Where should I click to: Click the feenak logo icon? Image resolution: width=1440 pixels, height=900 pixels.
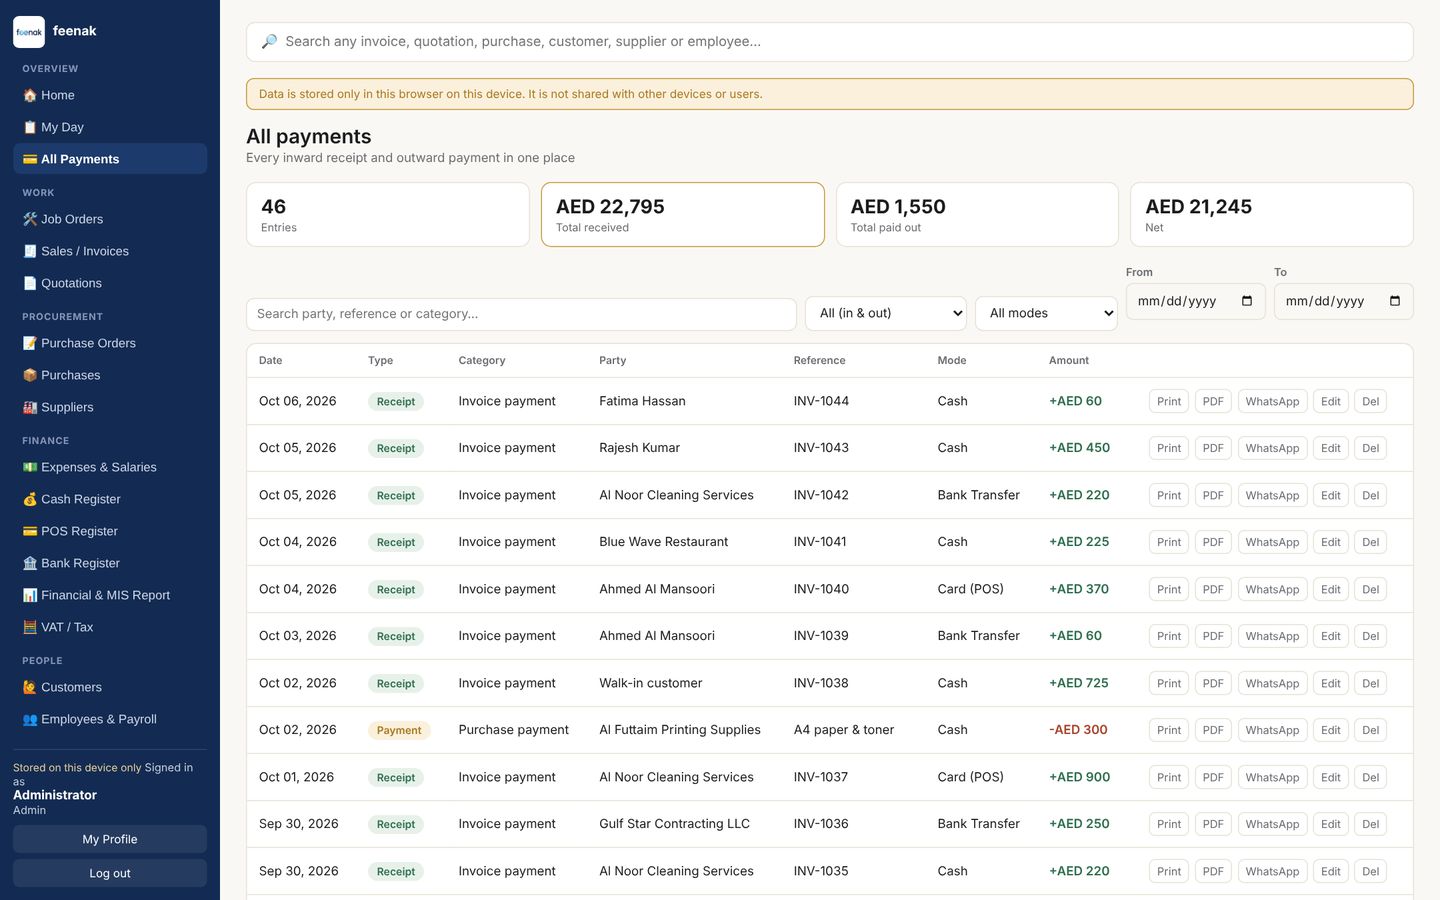(29, 32)
